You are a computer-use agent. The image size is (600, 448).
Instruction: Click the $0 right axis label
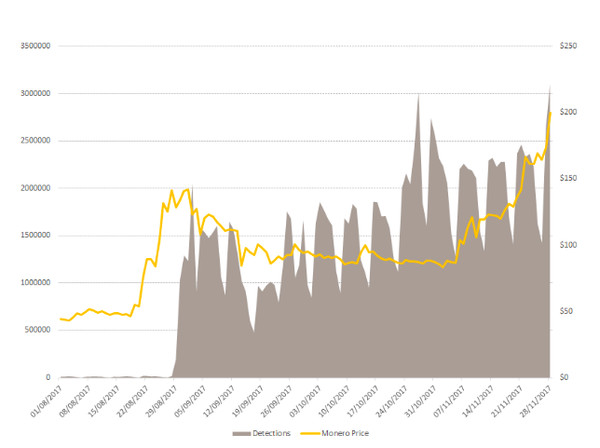563,377
